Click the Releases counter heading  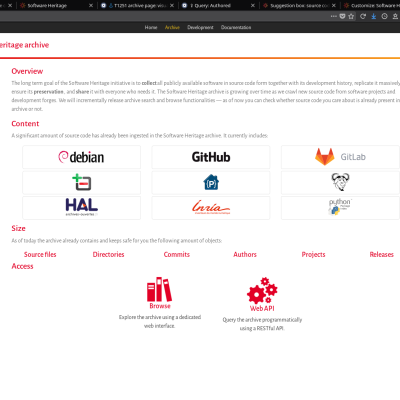(382, 254)
